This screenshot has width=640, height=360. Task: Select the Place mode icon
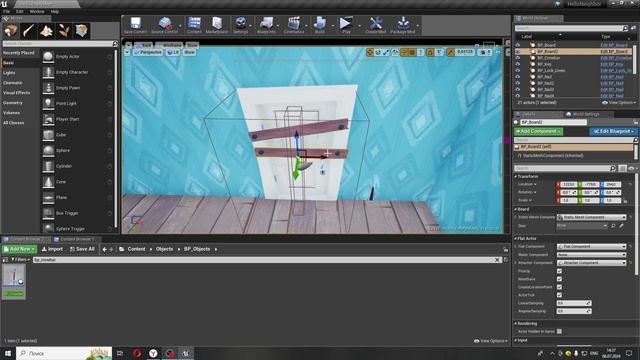[11, 31]
